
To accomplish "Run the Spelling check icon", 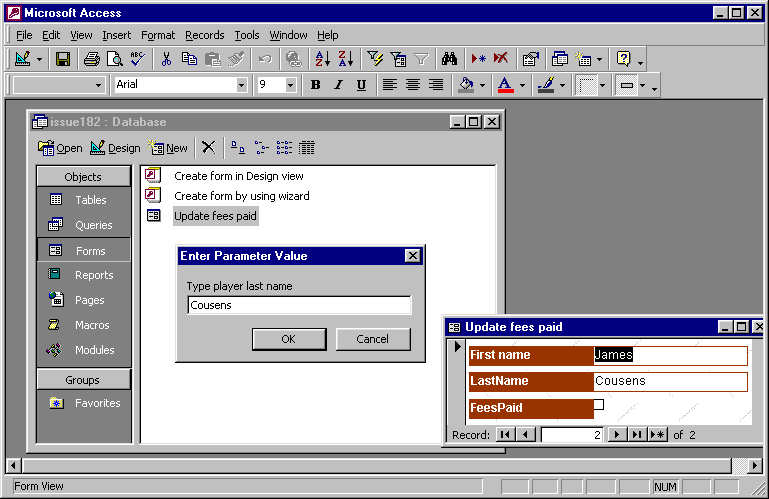I will (138, 59).
